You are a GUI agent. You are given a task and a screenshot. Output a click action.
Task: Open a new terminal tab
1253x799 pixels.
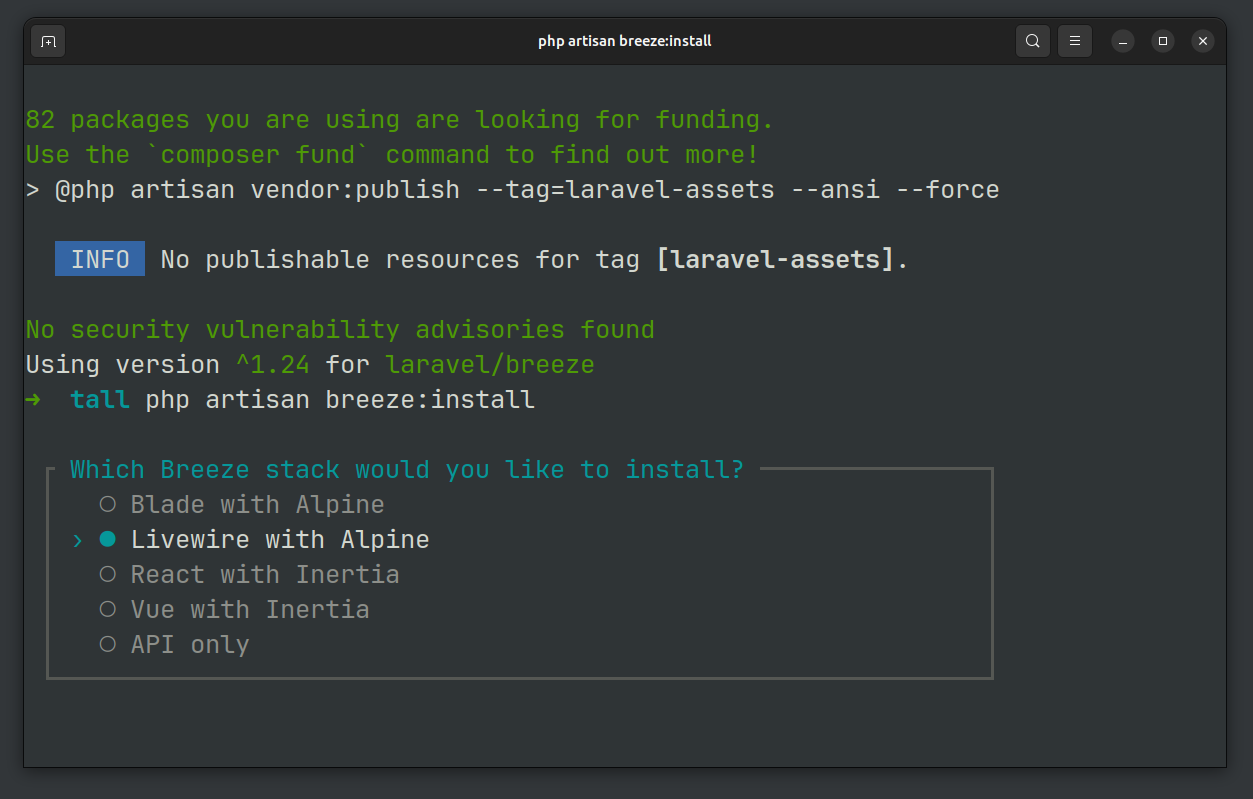(48, 41)
